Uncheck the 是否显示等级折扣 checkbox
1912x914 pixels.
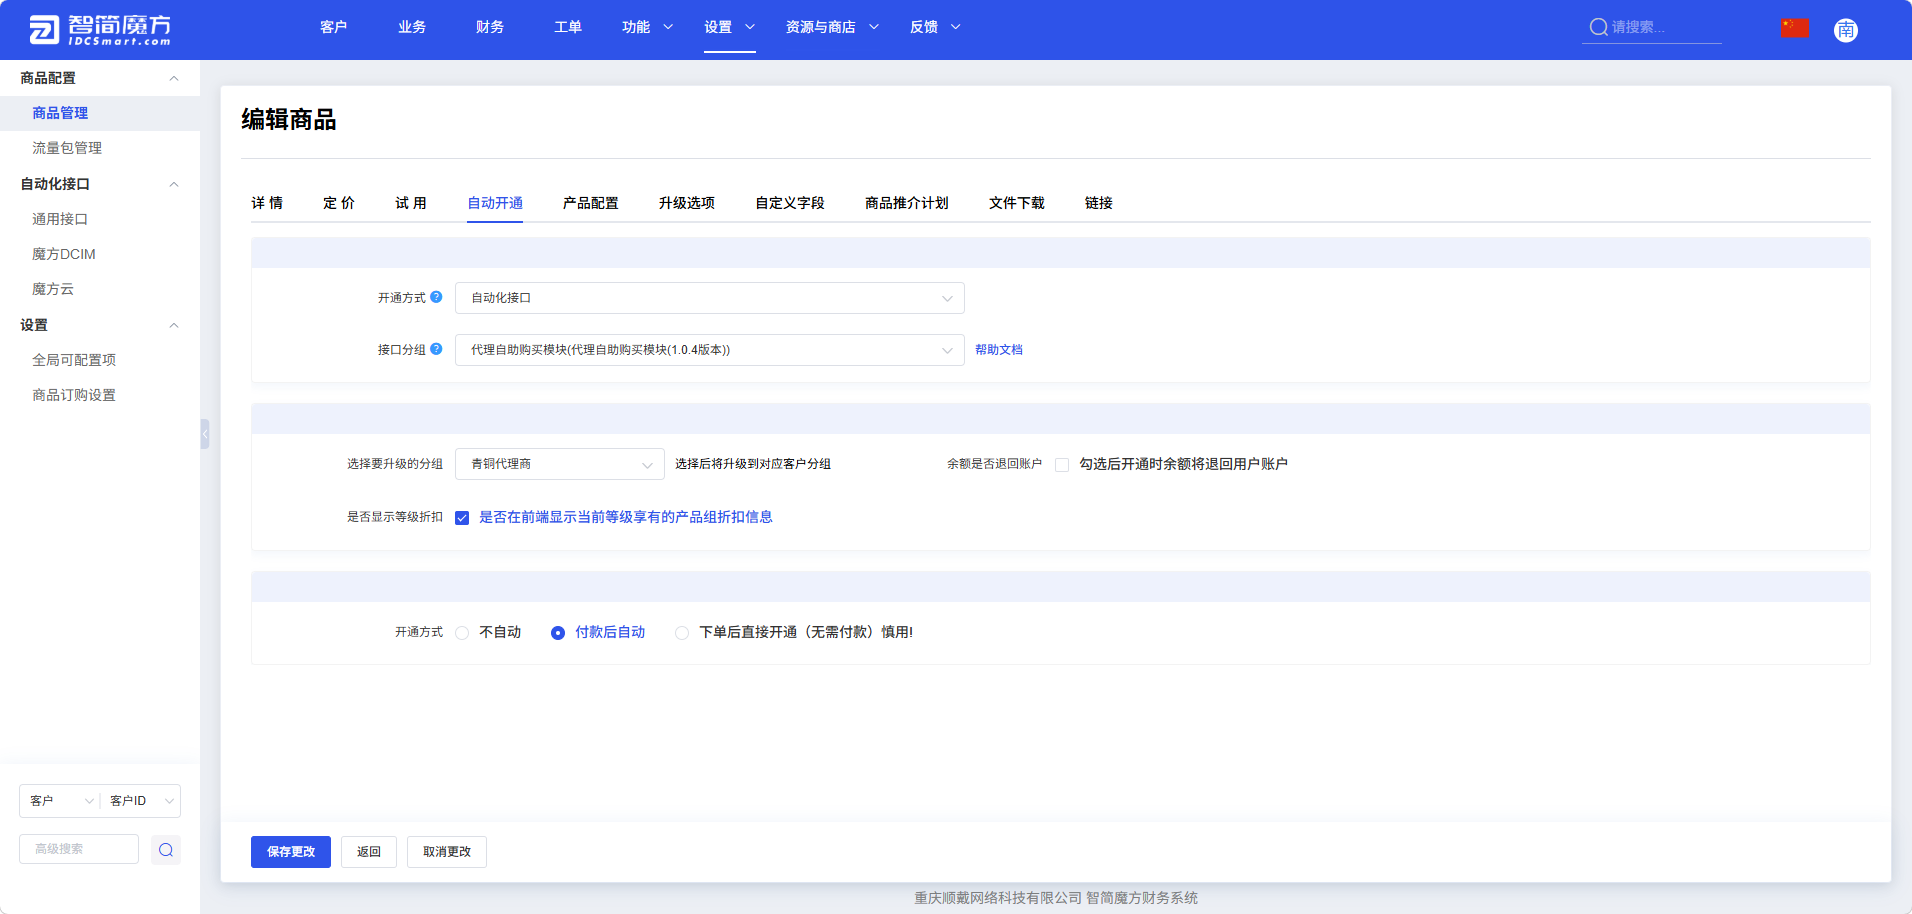click(462, 518)
